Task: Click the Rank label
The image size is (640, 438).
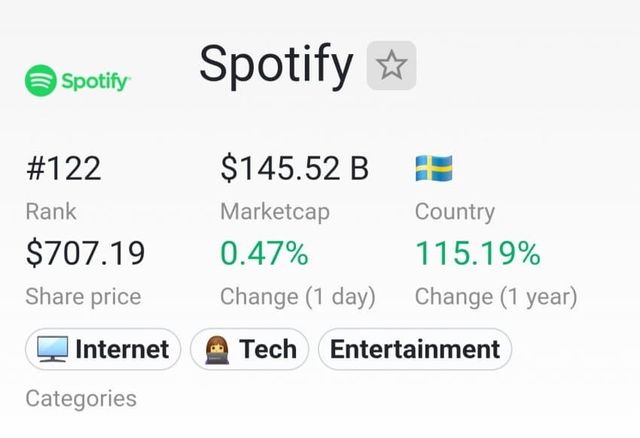Action: point(50,212)
